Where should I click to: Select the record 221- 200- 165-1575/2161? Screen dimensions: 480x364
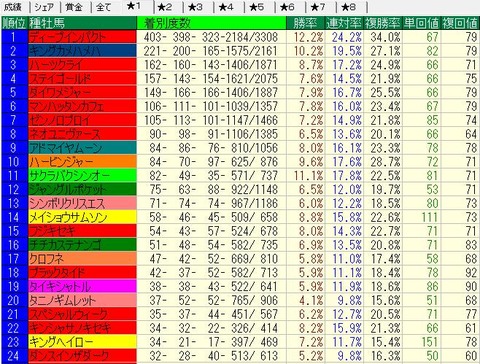coord(212,51)
